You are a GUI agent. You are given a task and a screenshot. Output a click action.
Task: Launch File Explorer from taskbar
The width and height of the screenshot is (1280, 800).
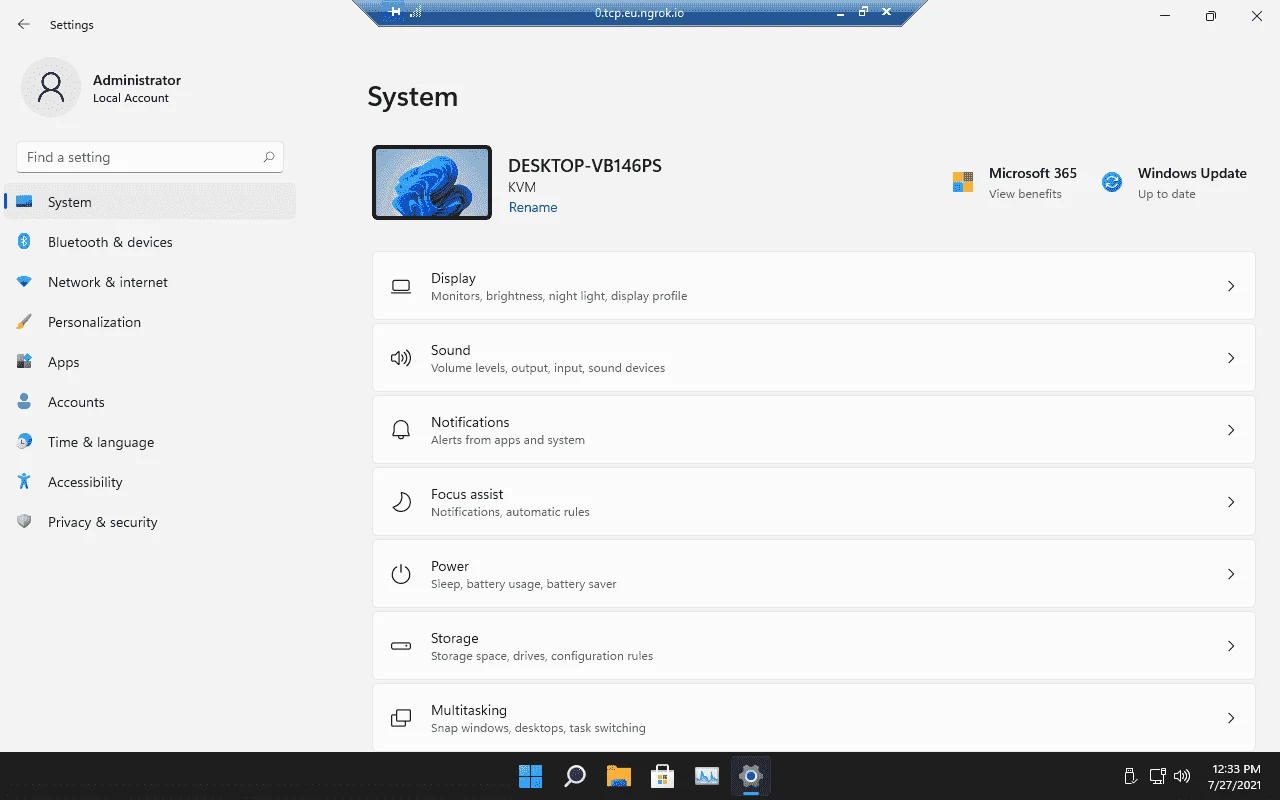(619, 776)
